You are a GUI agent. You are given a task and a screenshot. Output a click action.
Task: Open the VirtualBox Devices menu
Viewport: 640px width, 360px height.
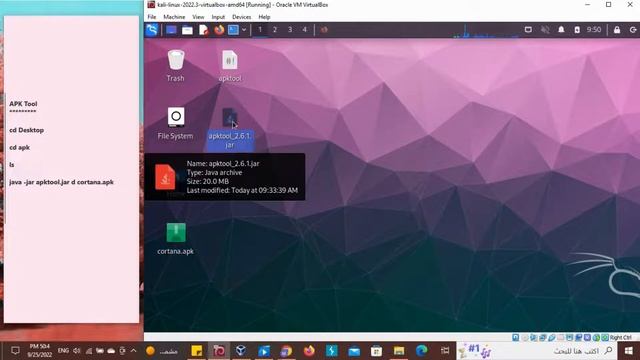coord(242,17)
